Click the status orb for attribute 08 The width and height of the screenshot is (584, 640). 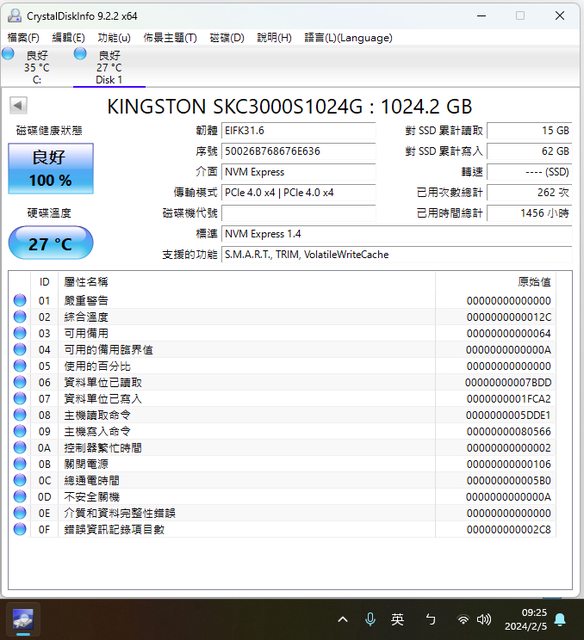click(20, 415)
